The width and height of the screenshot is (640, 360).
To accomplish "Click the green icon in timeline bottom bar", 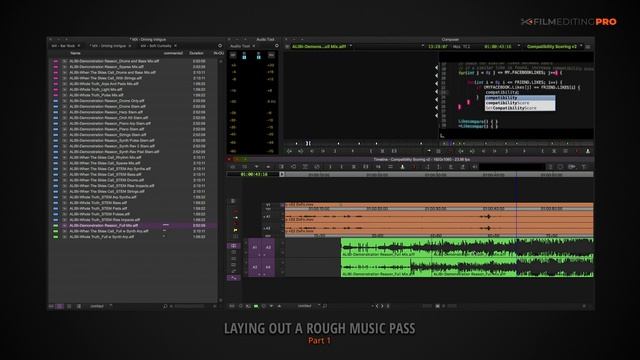I will [256, 306].
